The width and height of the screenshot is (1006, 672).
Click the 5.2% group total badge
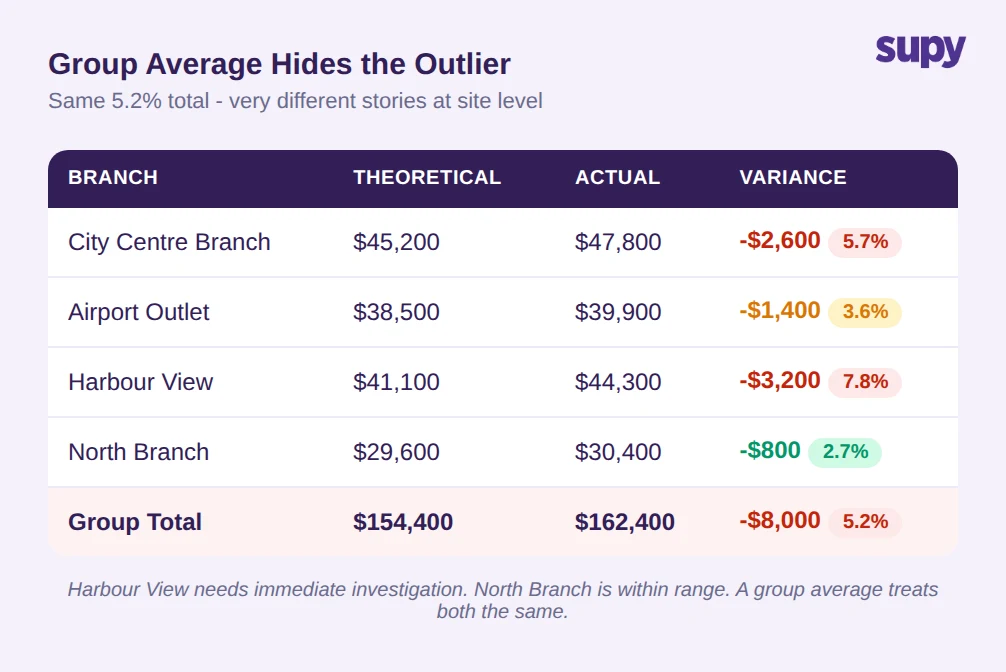coord(865,522)
